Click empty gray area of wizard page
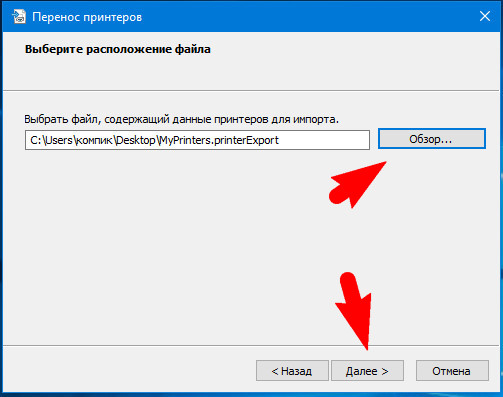The image size is (503, 397). 167,250
